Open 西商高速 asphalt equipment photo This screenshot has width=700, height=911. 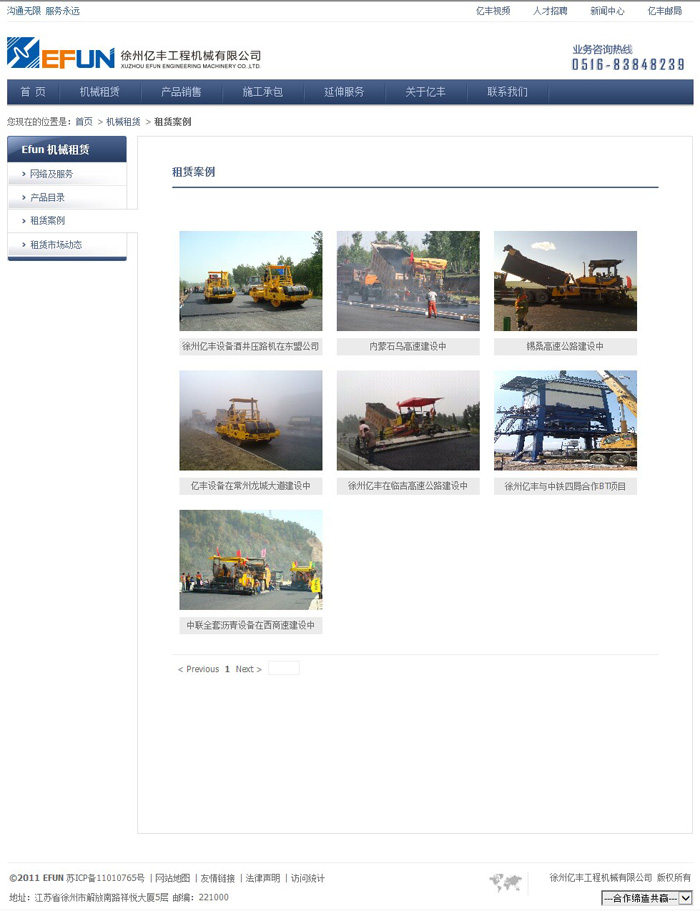pyautogui.click(x=250, y=559)
